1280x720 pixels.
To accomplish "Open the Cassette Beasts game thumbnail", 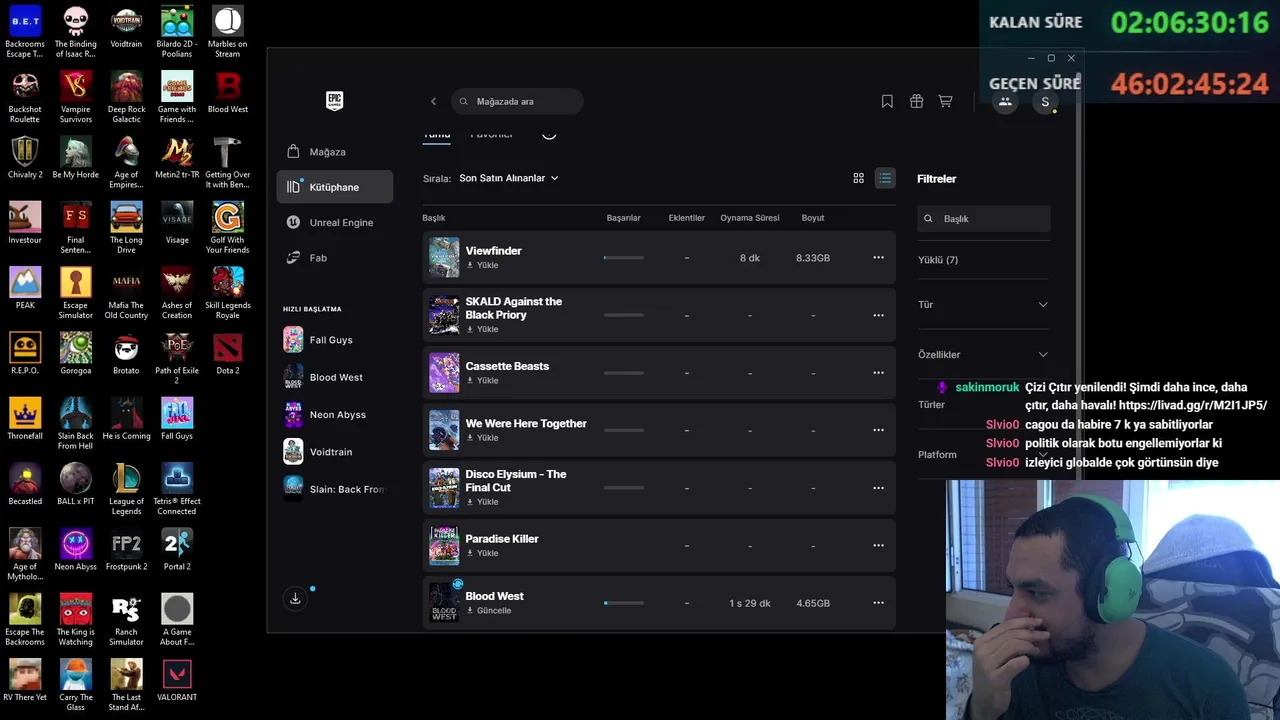I will [x=444, y=373].
